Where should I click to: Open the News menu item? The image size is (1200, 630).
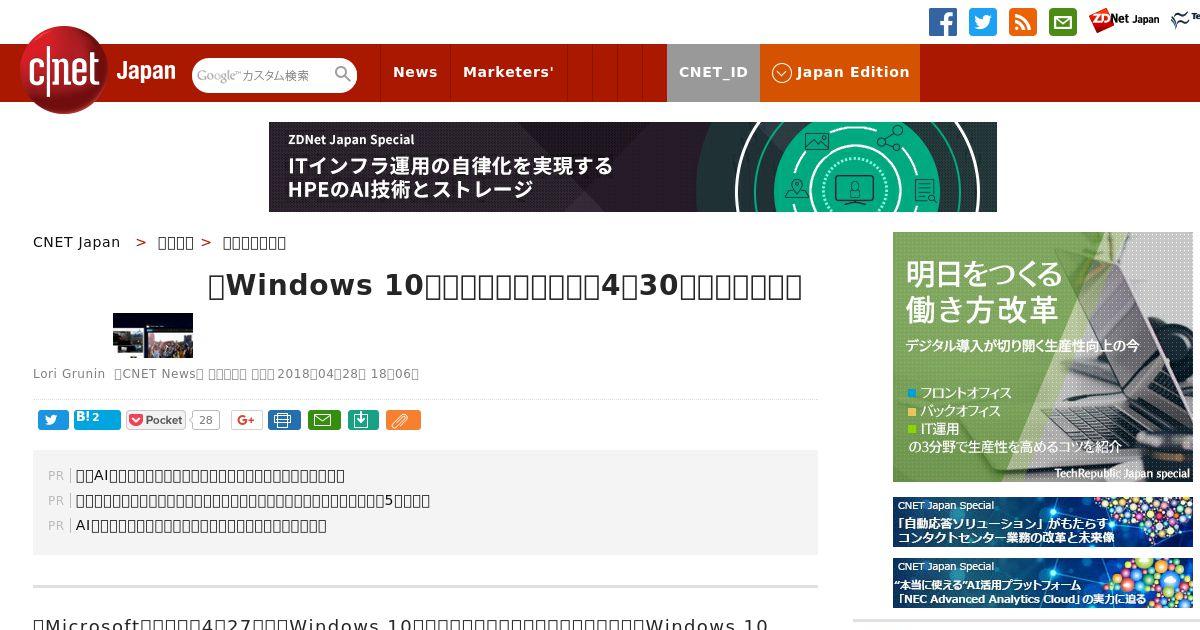(x=415, y=72)
